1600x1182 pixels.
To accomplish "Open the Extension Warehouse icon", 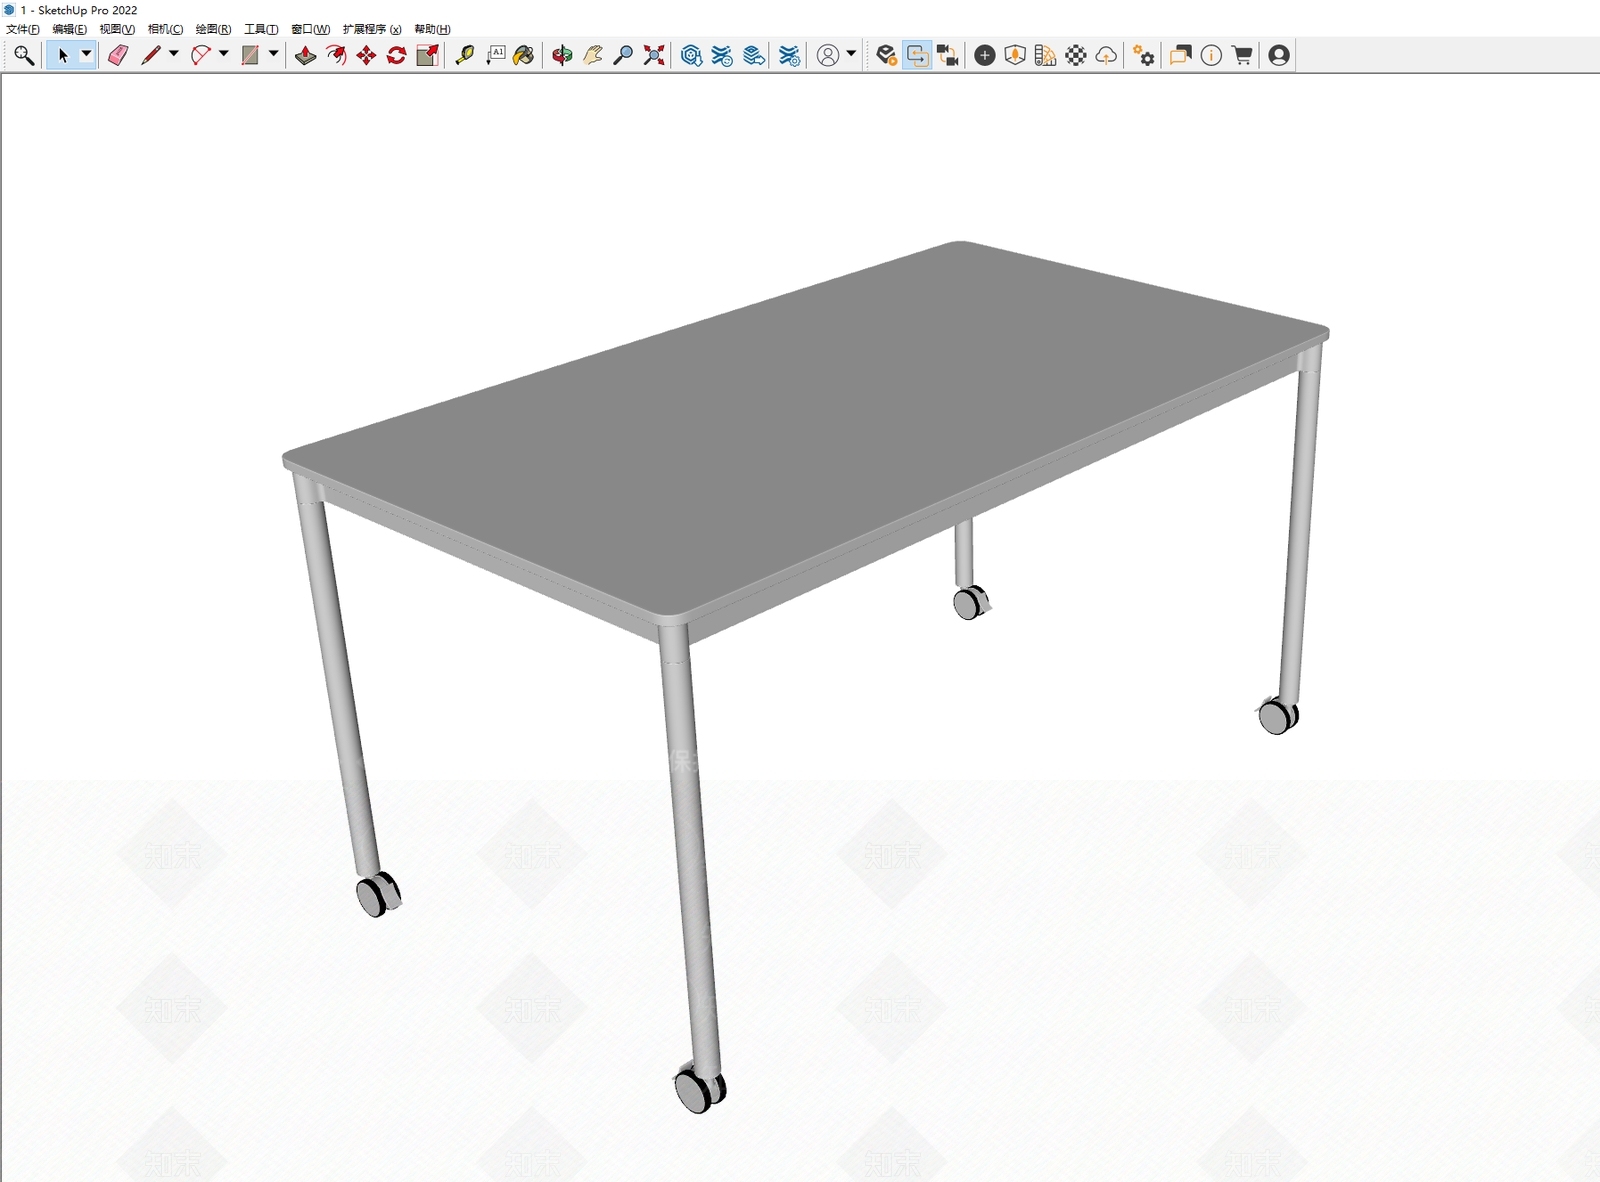I will point(722,55).
